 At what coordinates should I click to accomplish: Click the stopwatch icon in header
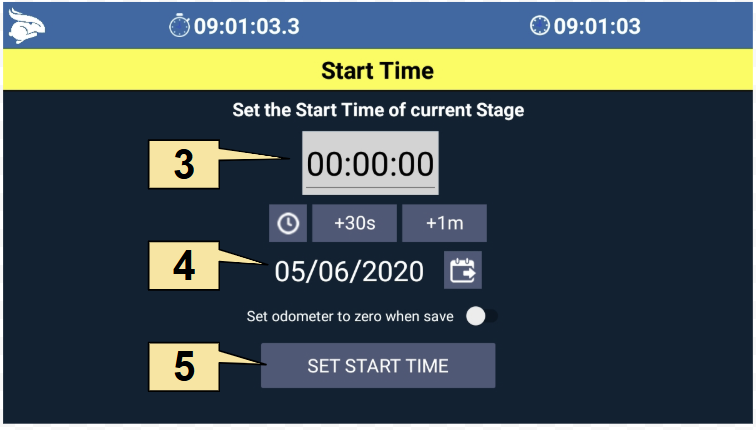click(x=179, y=26)
